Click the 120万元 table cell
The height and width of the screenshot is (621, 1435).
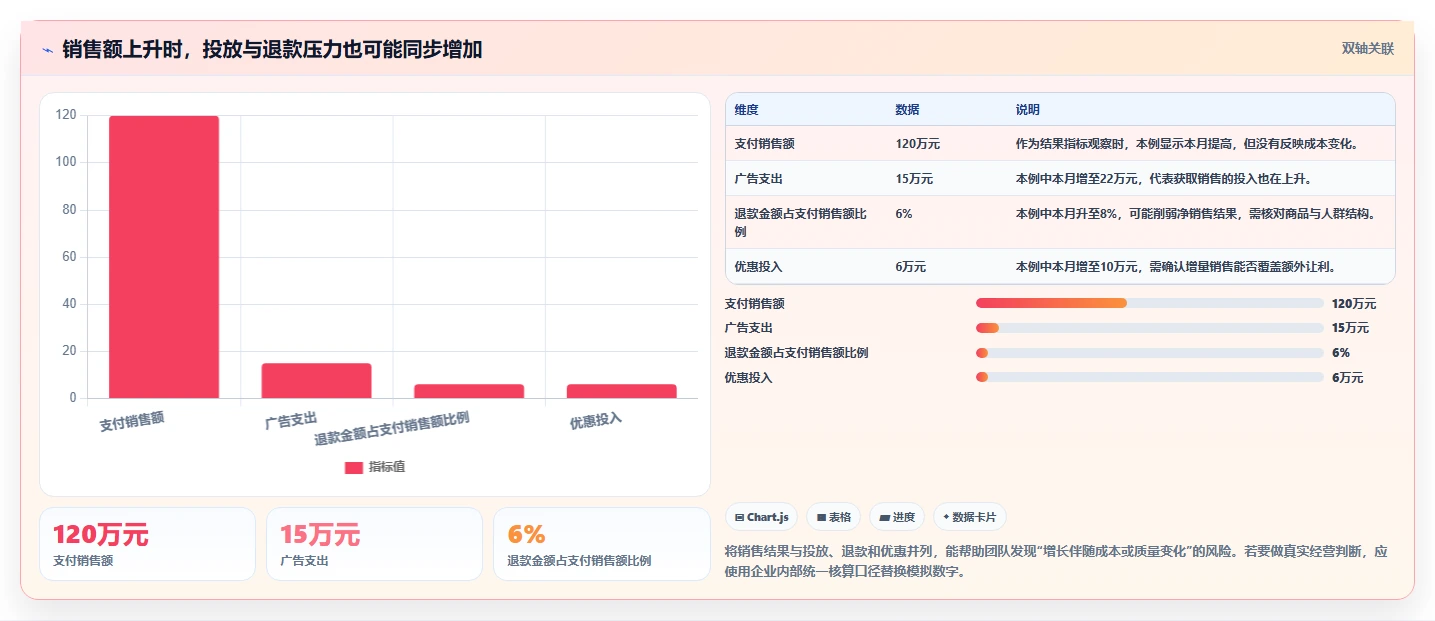click(917, 144)
